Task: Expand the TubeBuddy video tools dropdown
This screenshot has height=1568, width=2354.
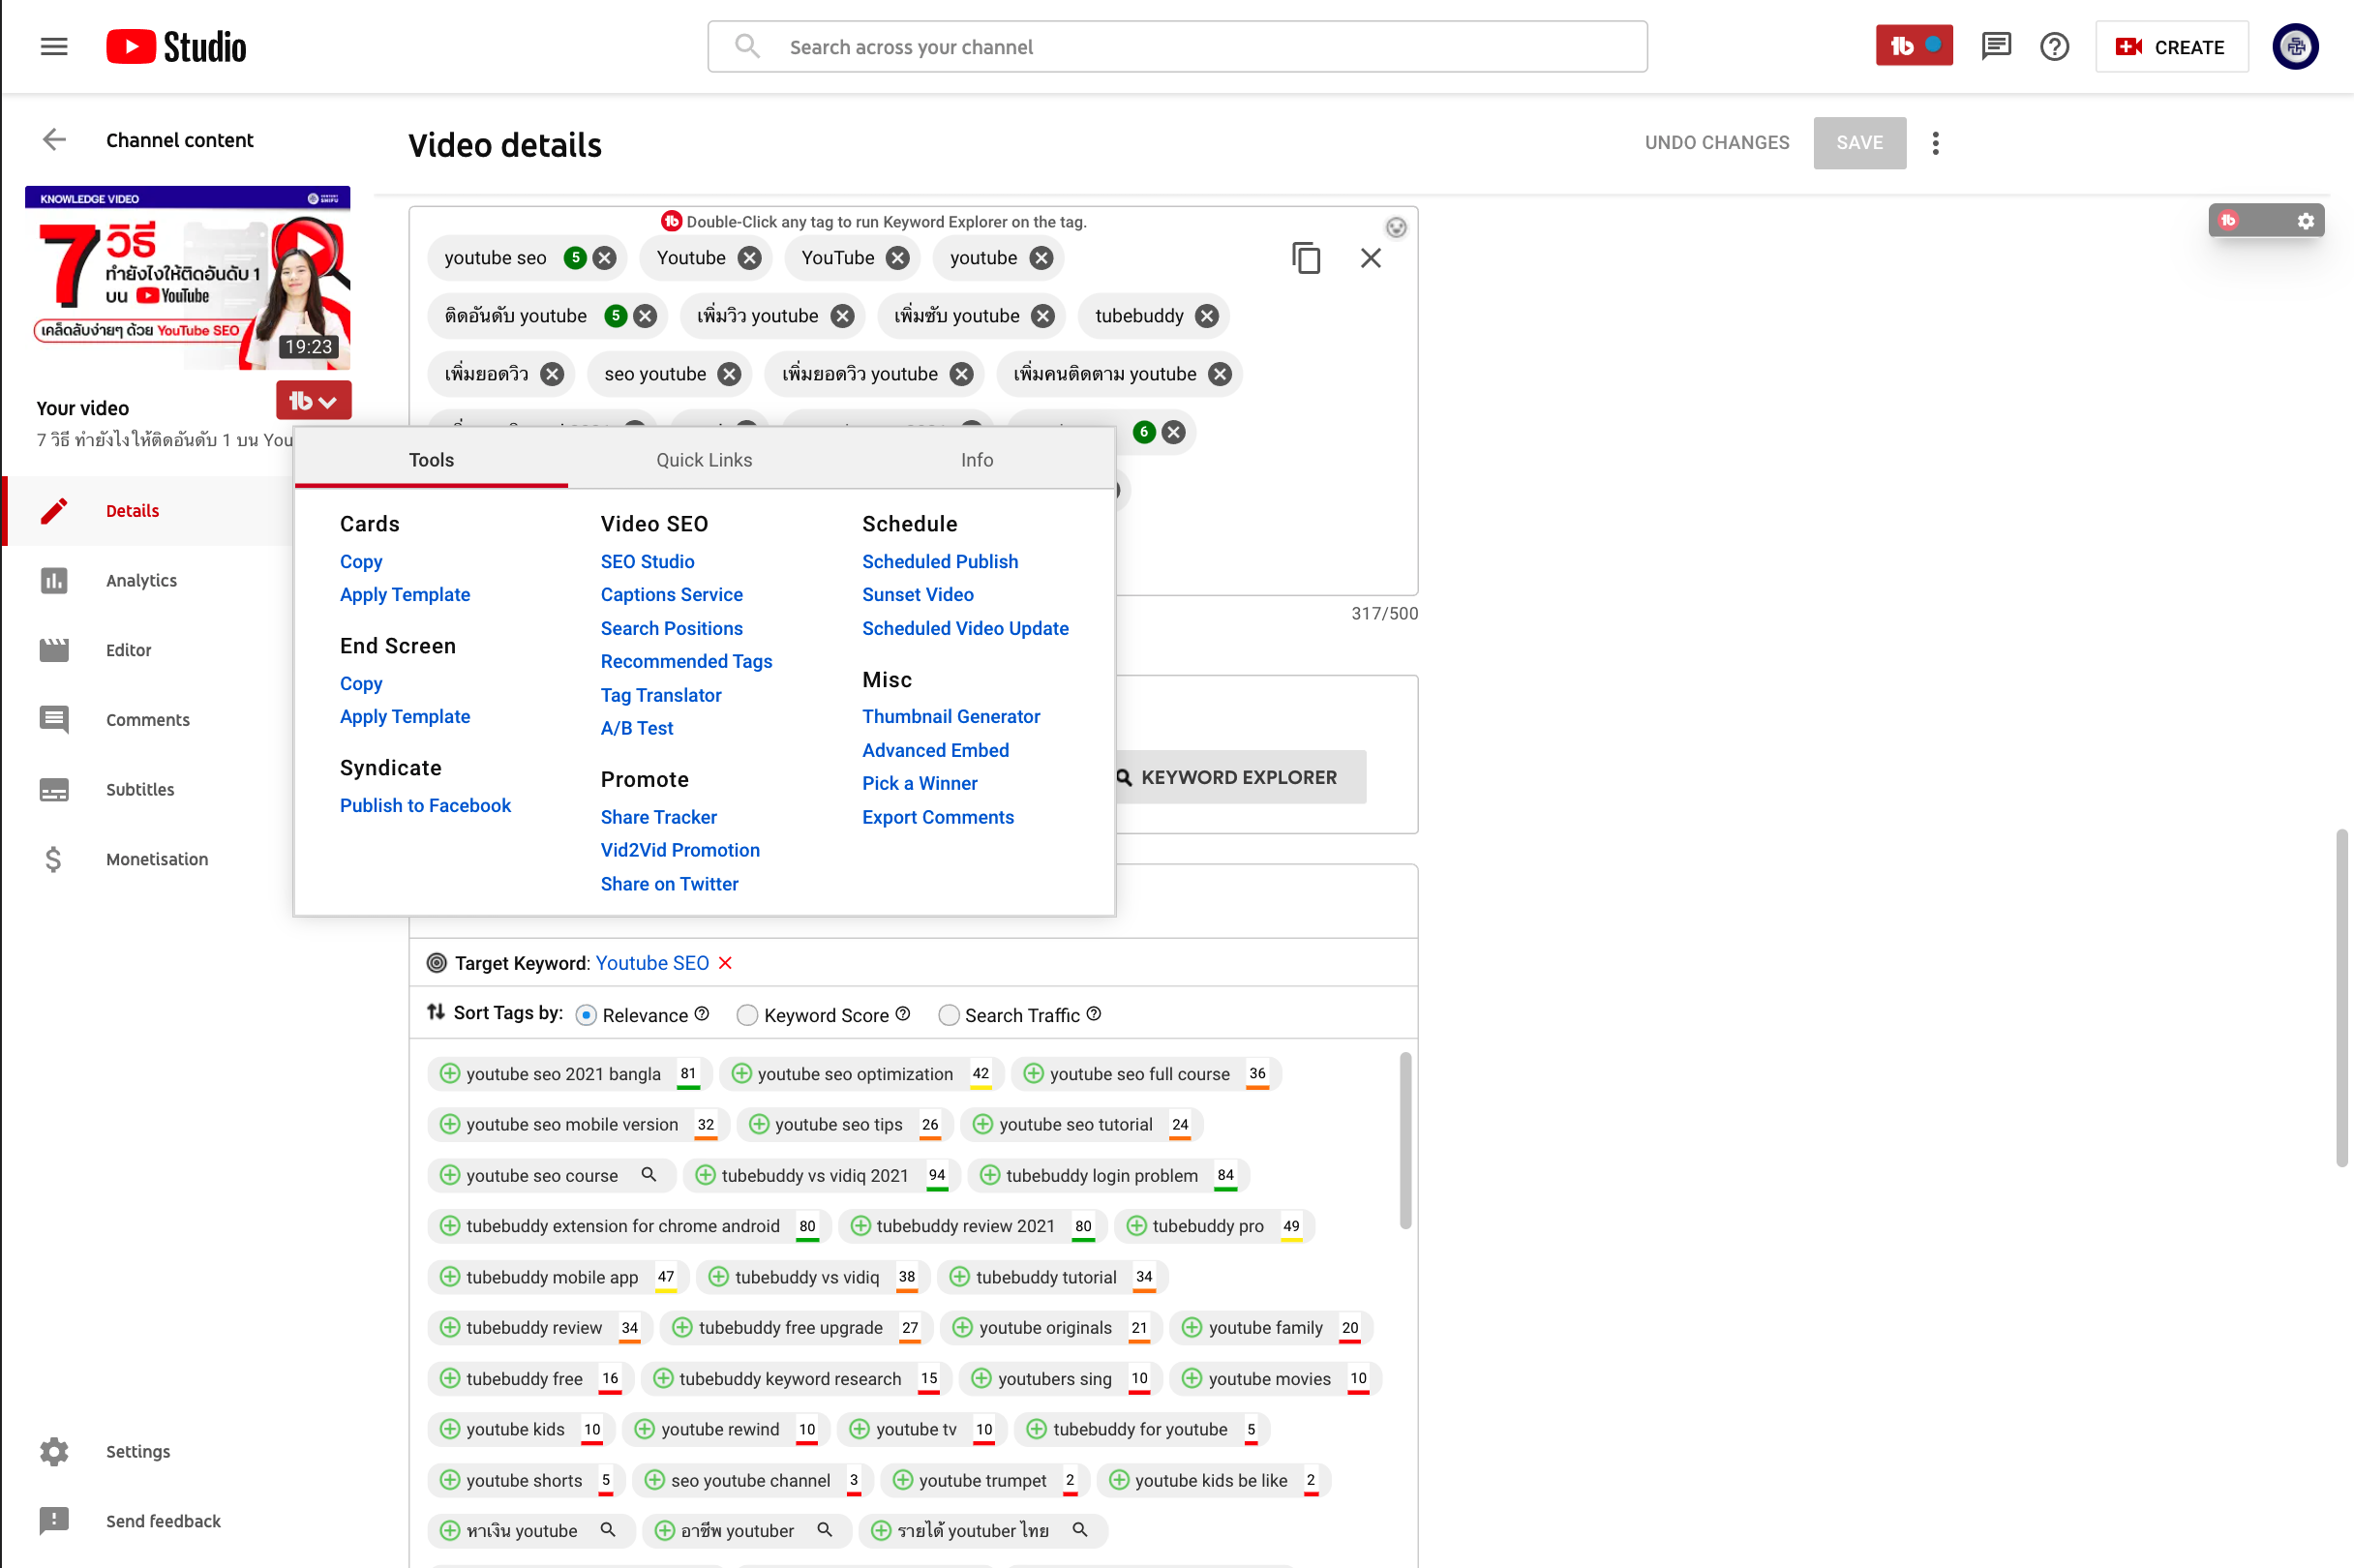Action: 313,401
